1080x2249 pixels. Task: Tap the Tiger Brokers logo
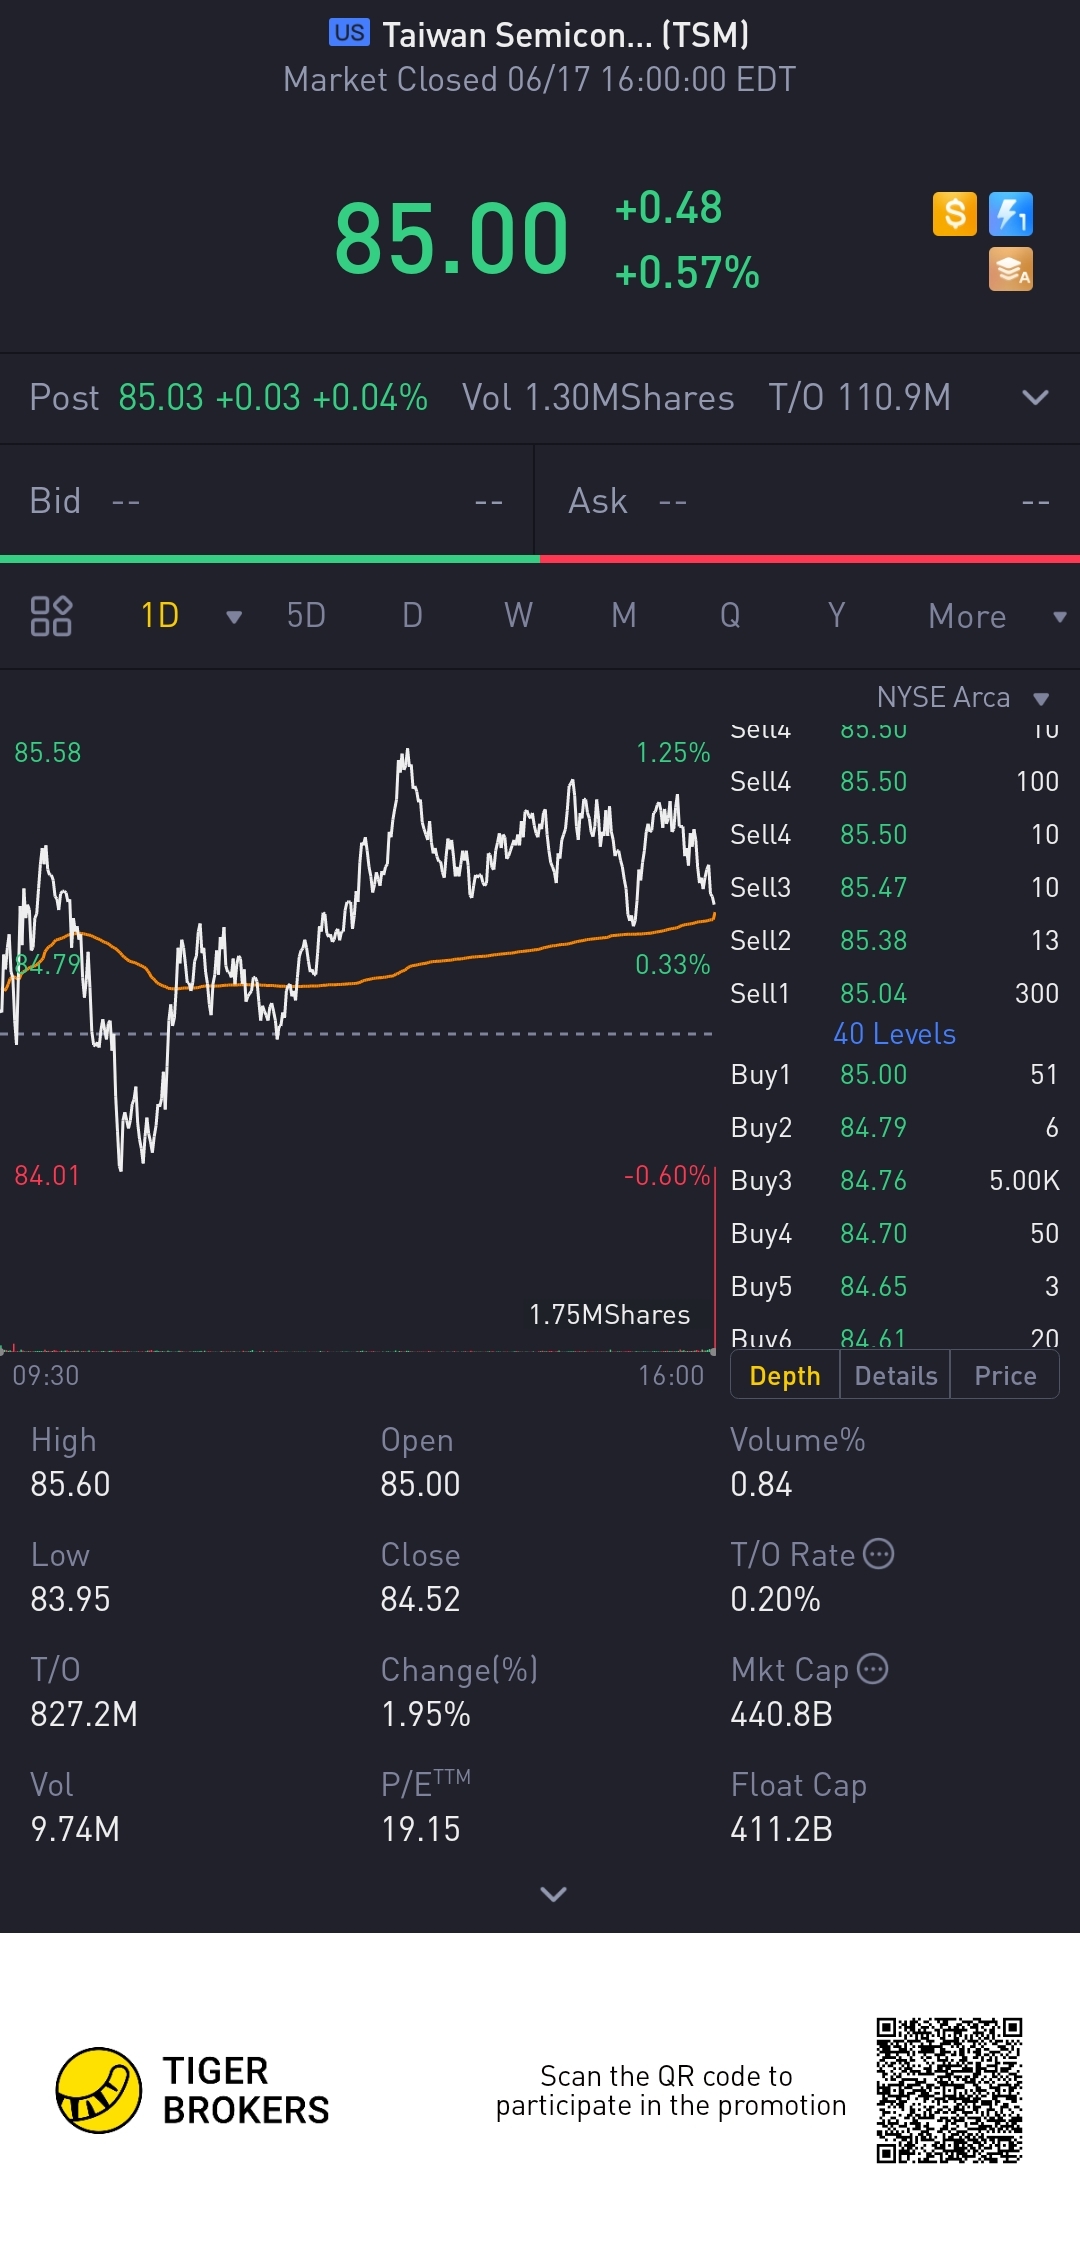coord(192,2090)
